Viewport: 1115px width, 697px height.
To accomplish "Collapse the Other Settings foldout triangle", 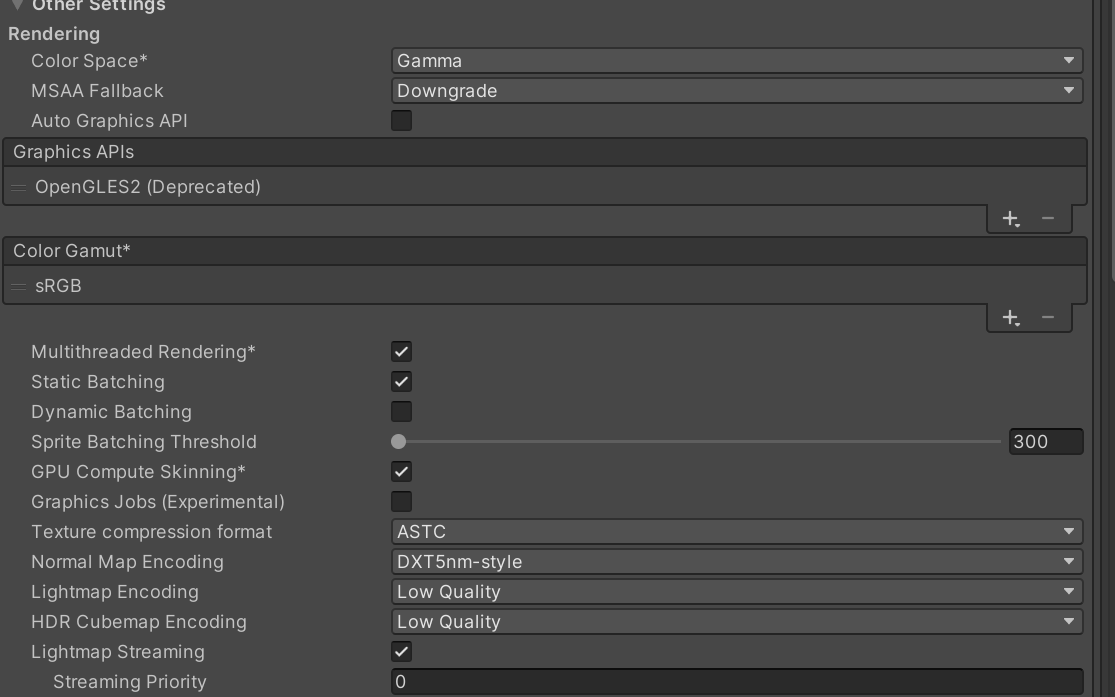I will [x=18, y=5].
